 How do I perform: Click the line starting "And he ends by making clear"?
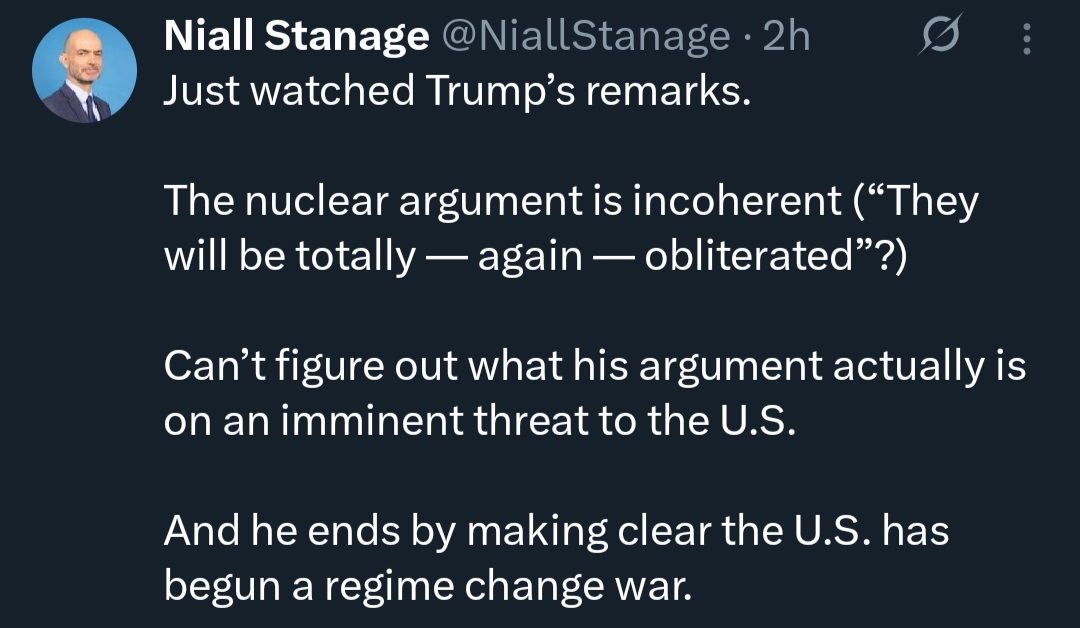tap(556, 531)
